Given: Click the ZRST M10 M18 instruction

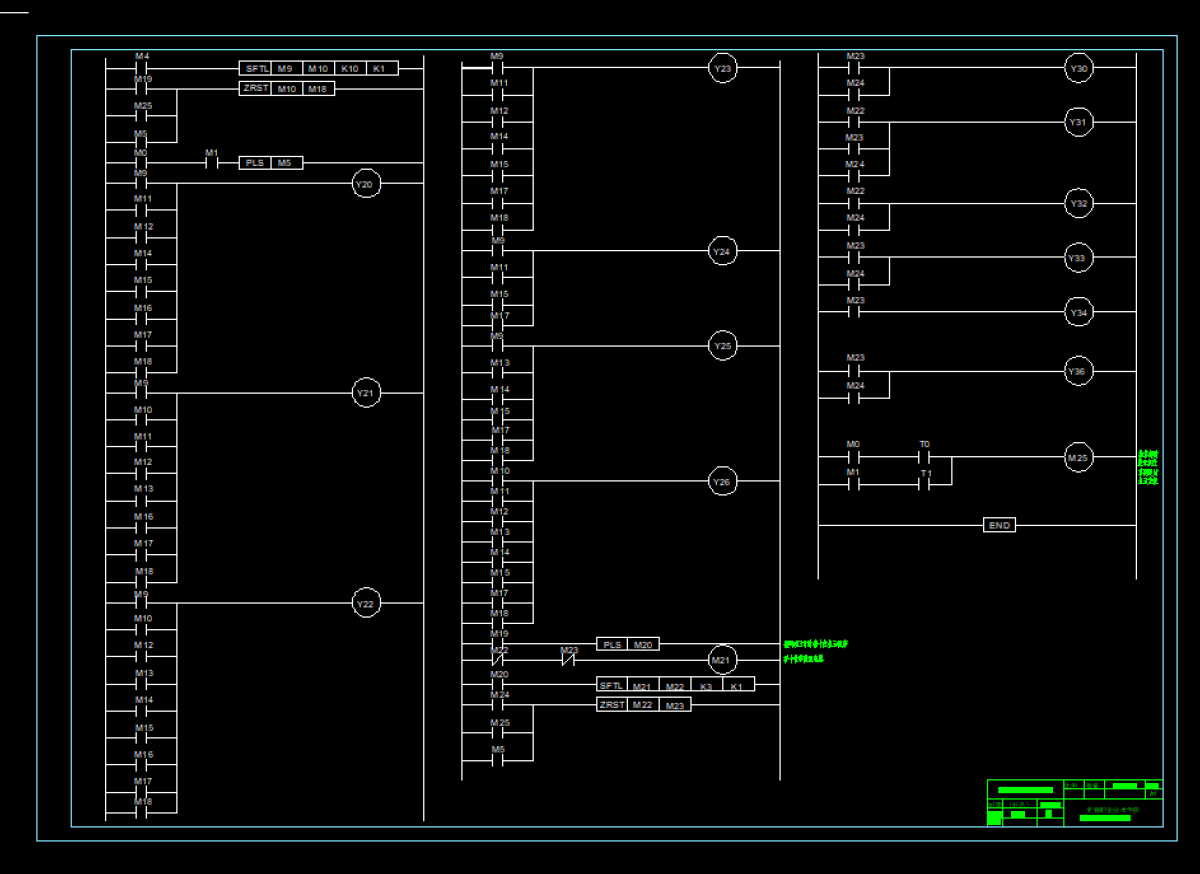Looking at the screenshot, I should click(x=287, y=89).
